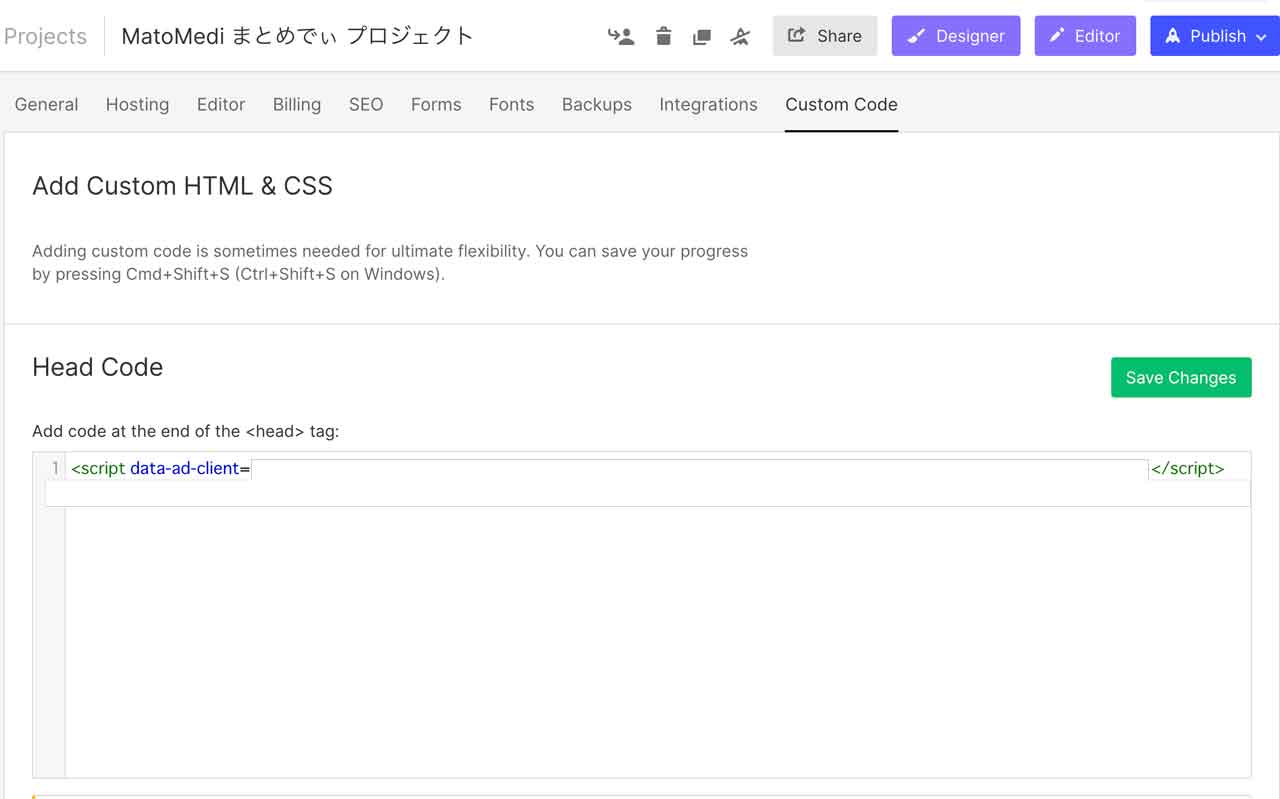Go to the Fonts tab

pos(511,104)
